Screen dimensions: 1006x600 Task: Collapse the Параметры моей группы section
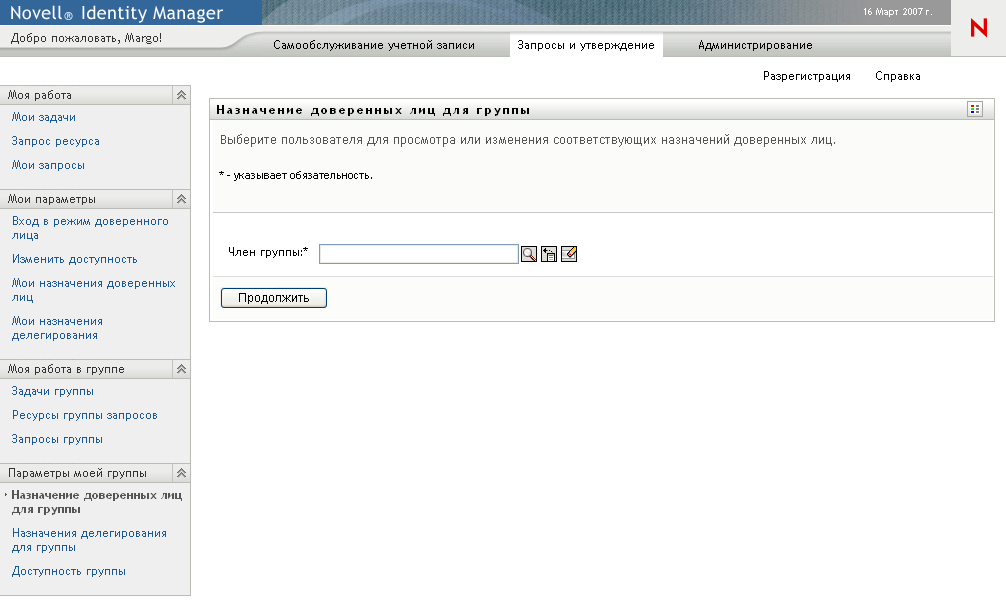pyautogui.click(x=180, y=472)
